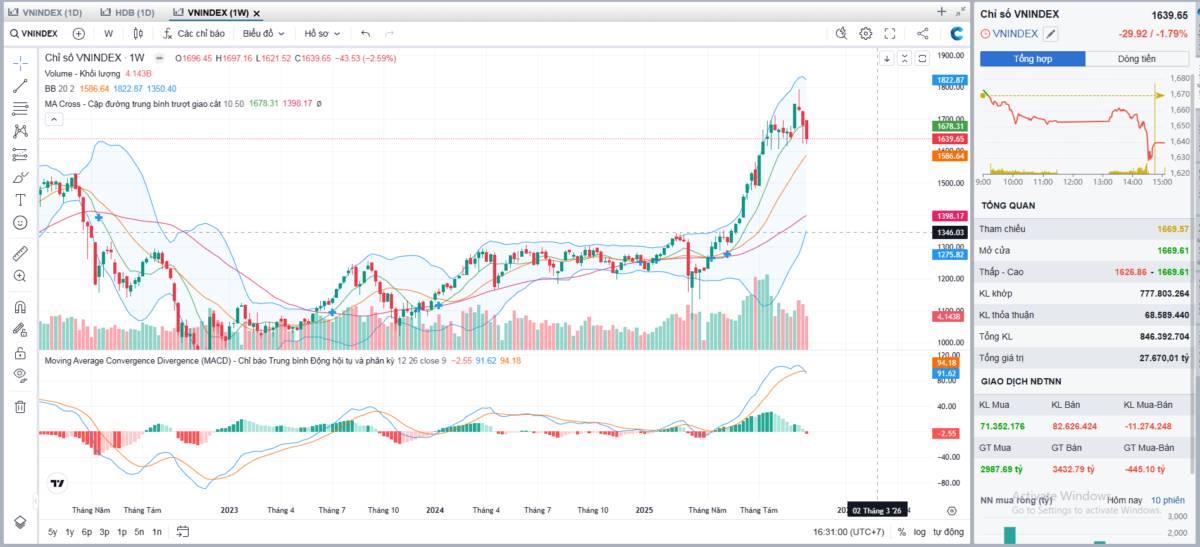Open the quick search icon in toolbar
Viewport: 1200px width, 547px height.
coord(839,33)
